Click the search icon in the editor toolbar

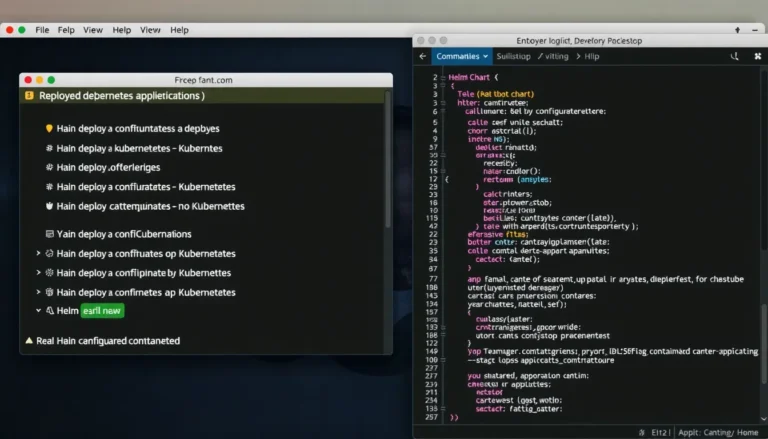click(734, 56)
